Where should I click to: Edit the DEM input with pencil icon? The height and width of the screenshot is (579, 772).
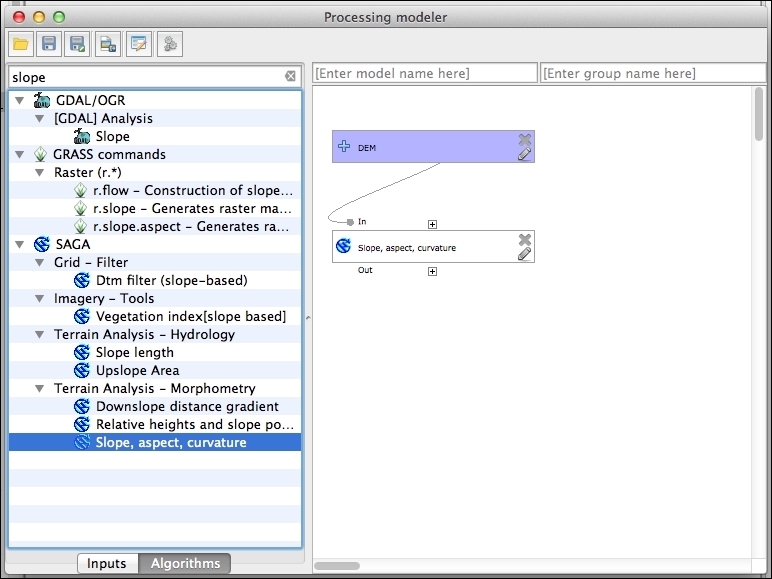tap(524, 154)
